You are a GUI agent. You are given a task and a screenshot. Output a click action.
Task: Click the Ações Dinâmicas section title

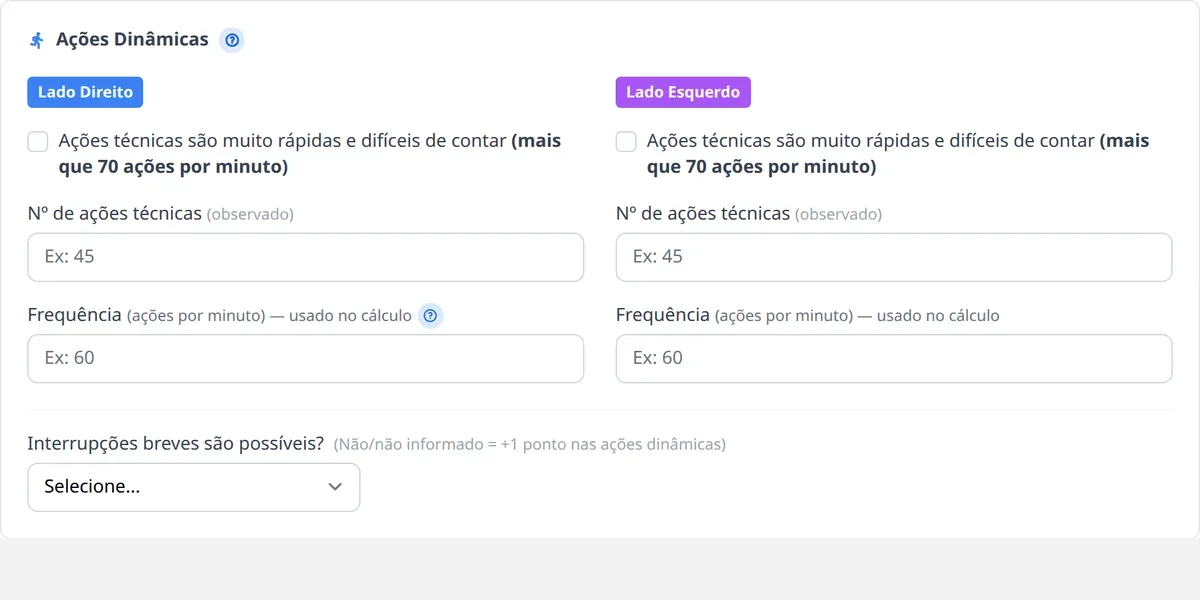[x=132, y=40]
